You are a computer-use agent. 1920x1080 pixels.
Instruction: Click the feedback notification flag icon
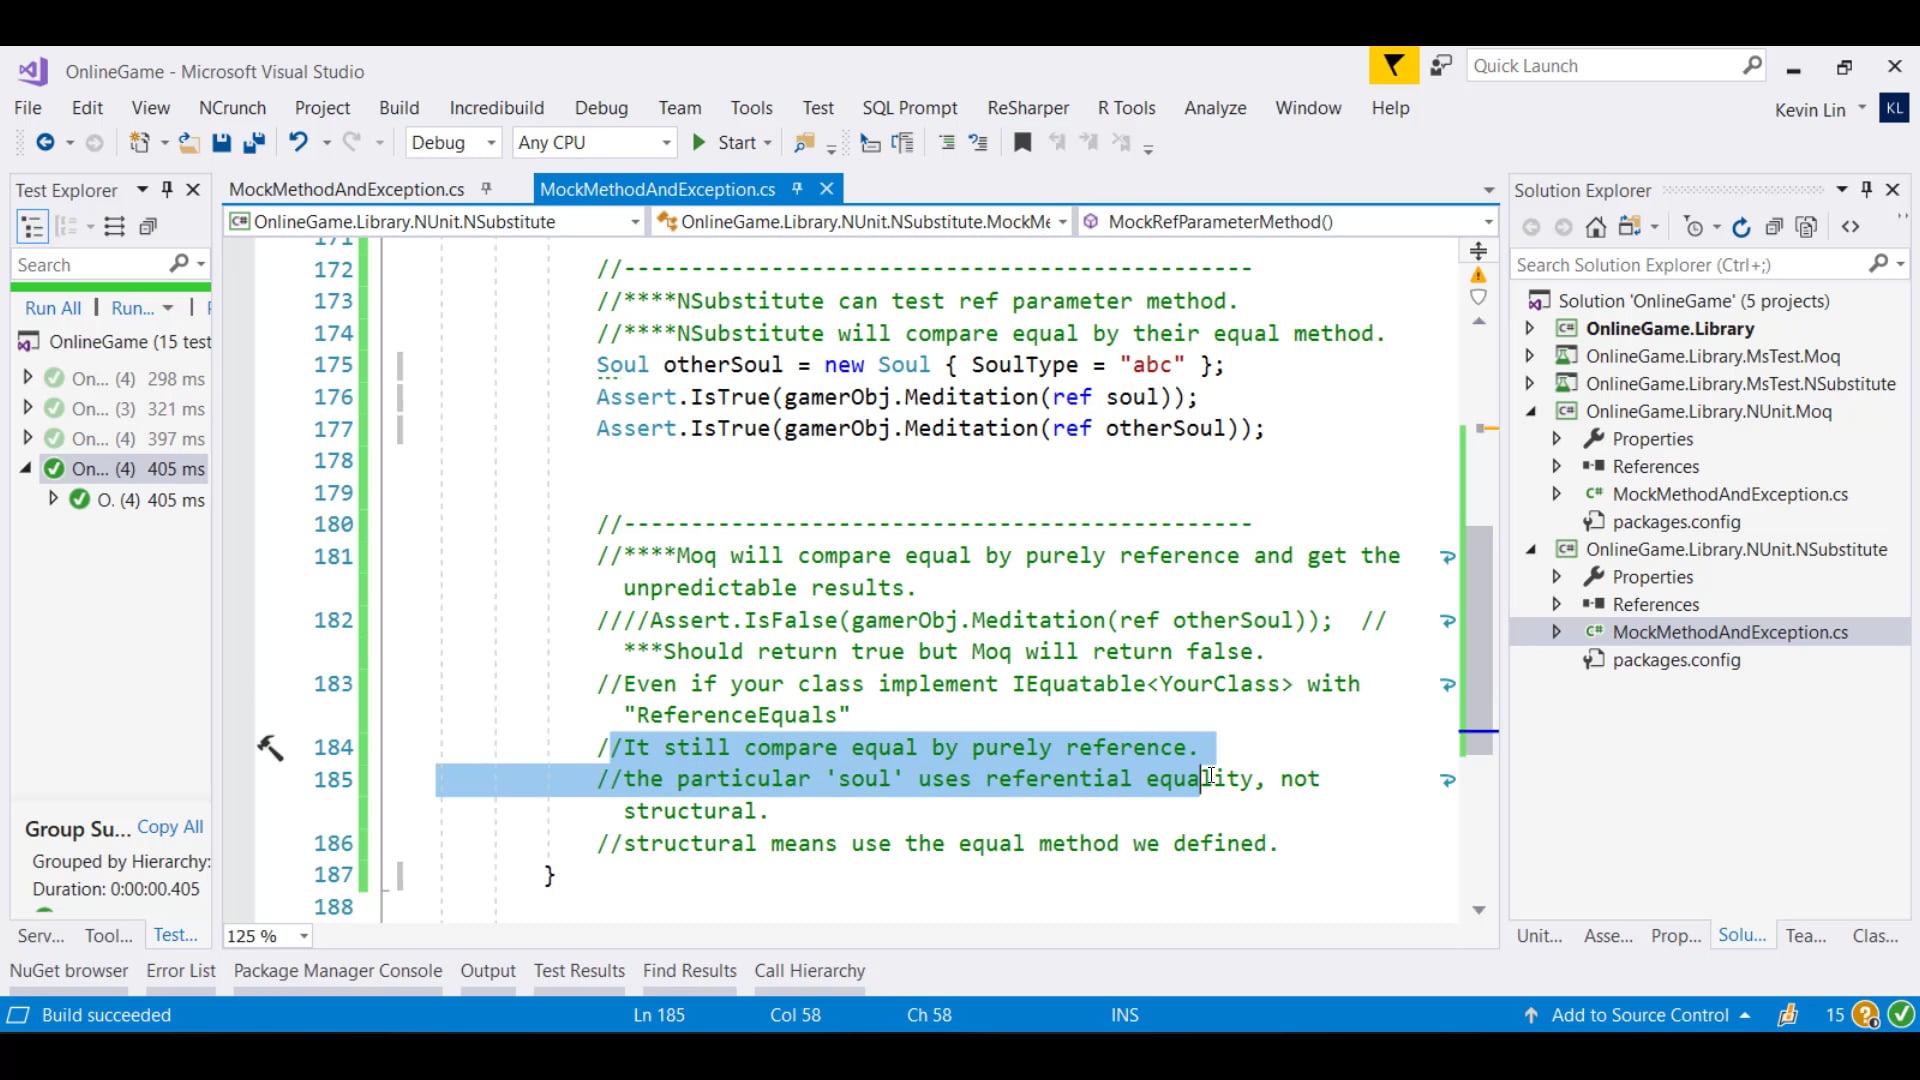(1393, 66)
